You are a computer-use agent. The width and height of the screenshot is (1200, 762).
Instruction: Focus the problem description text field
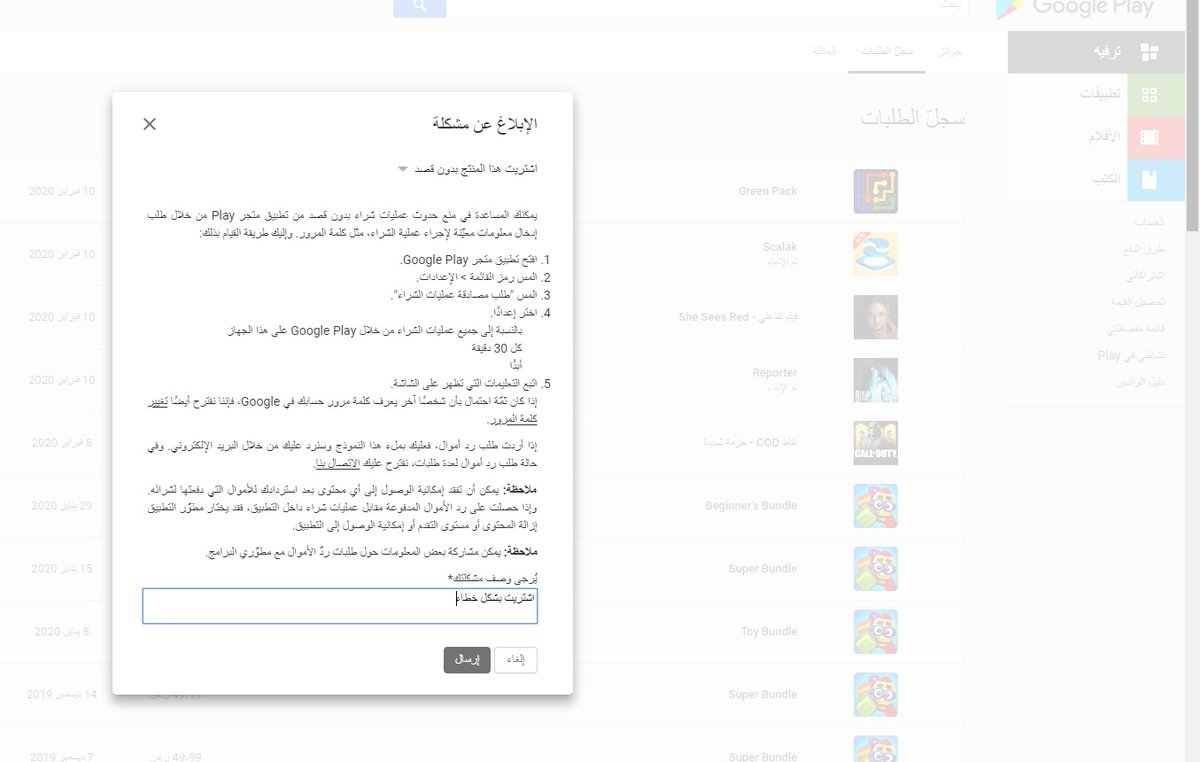click(340, 606)
